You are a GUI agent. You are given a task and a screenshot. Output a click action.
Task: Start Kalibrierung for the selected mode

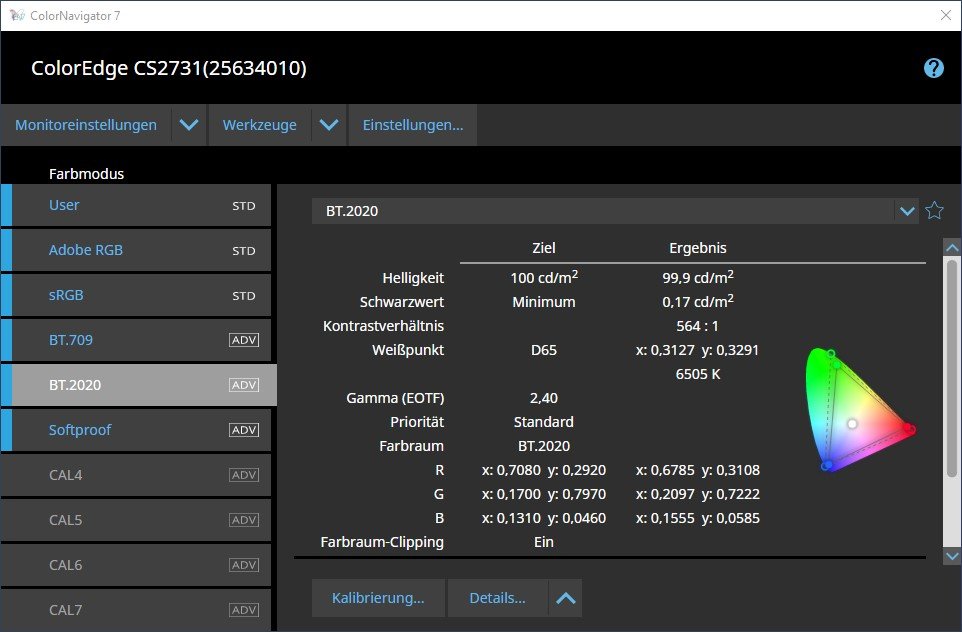378,598
